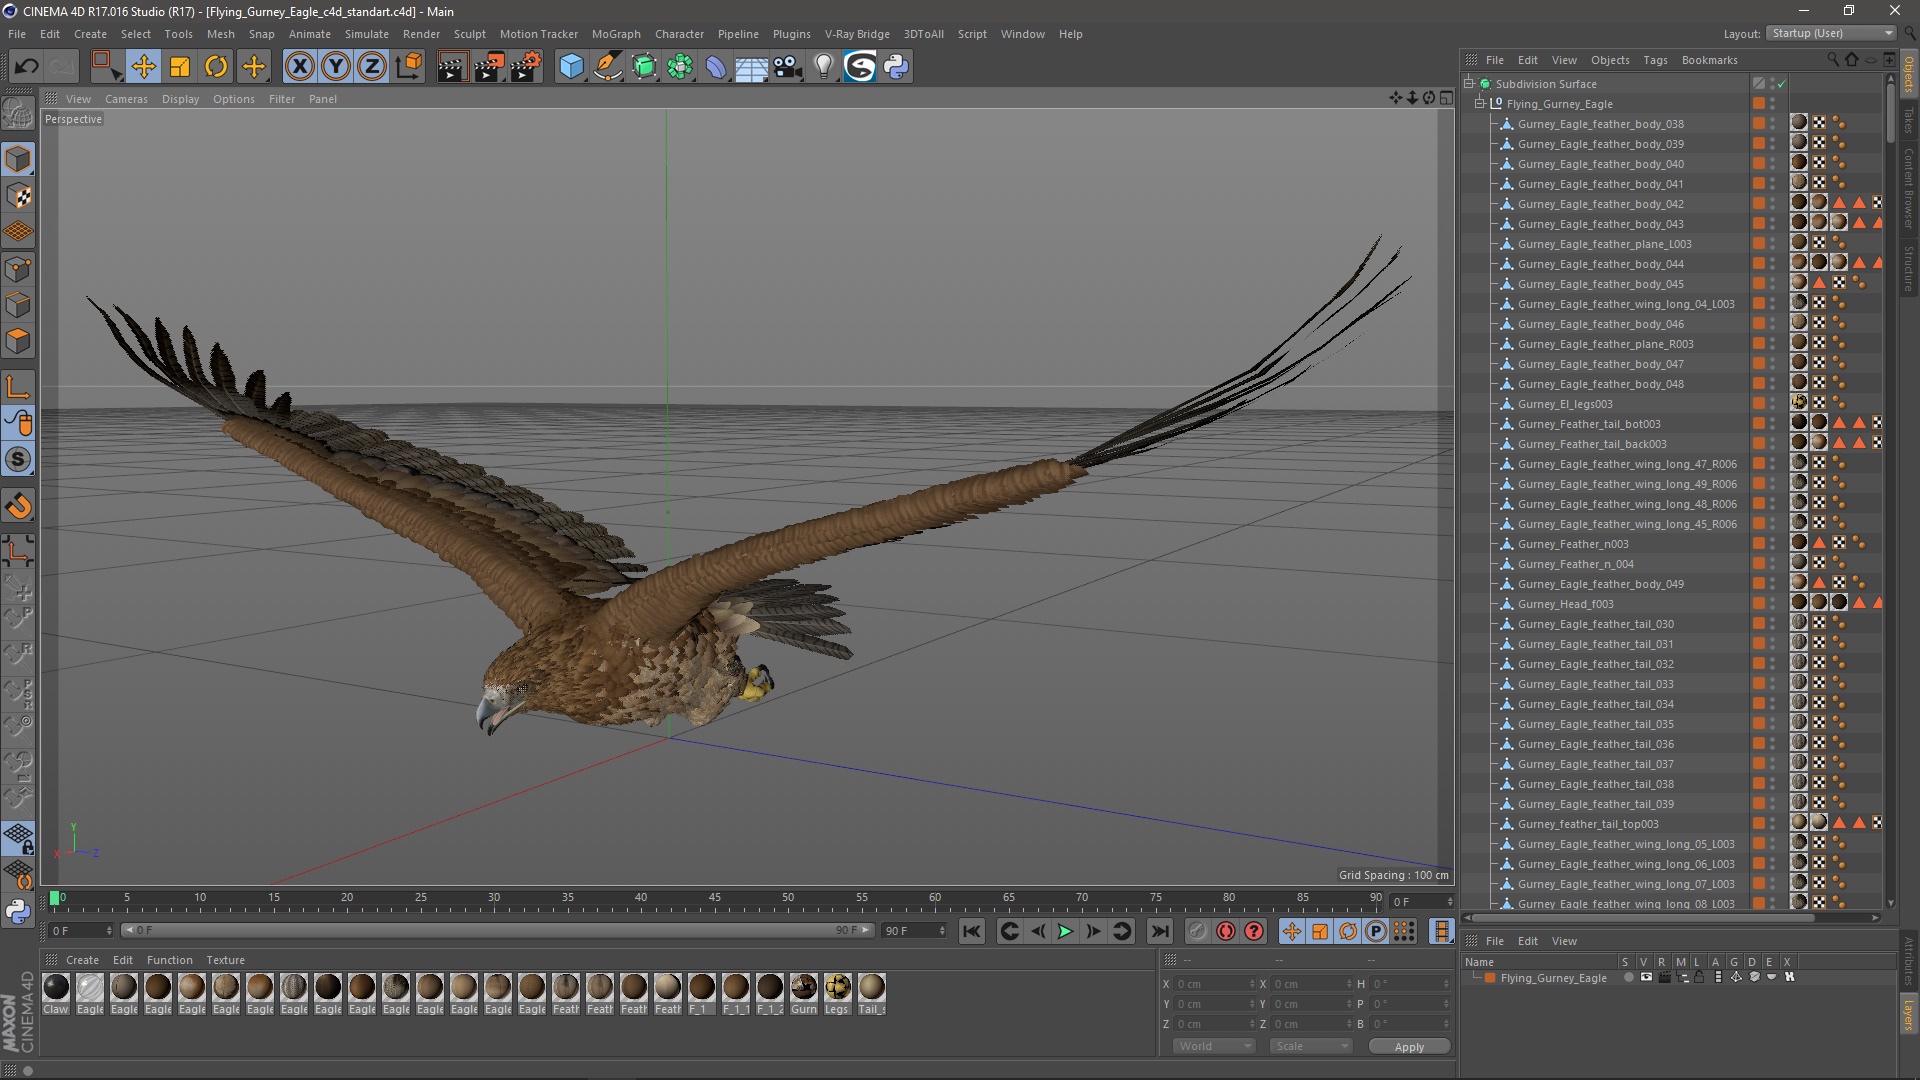
Task: Switch to Model mode in left palette
Action: 18,159
